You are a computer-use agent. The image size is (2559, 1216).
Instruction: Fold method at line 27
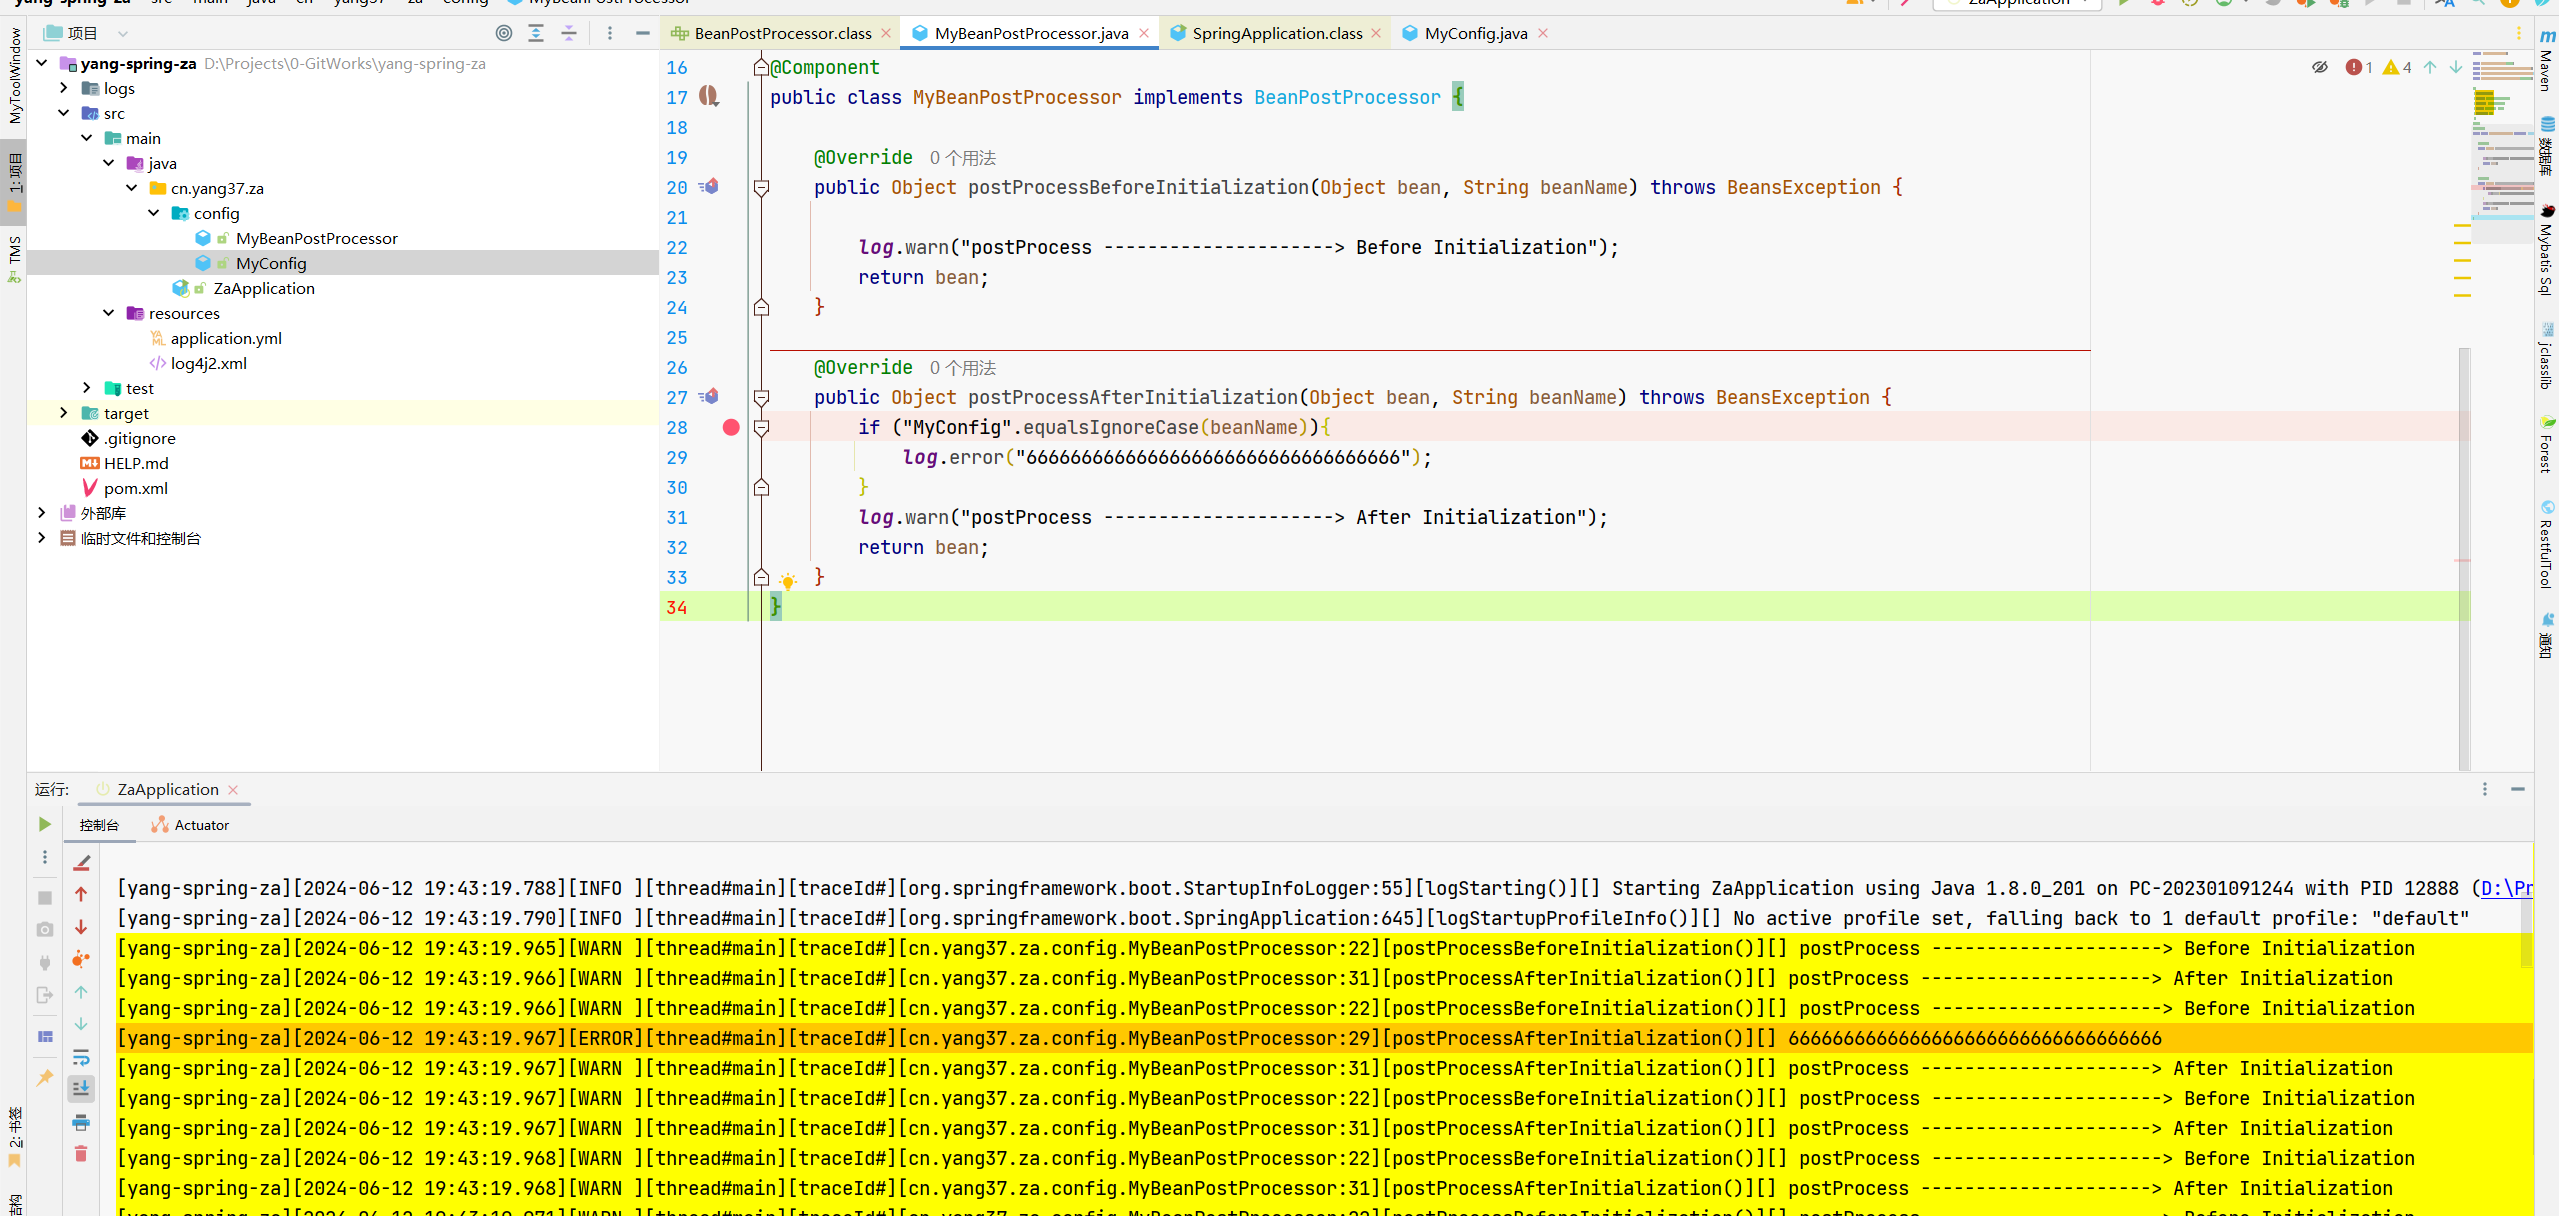(x=761, y=397)
